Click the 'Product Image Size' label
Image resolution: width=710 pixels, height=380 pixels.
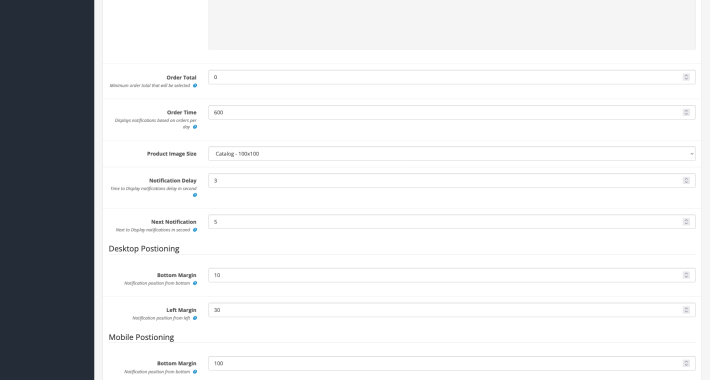(172, 154)
